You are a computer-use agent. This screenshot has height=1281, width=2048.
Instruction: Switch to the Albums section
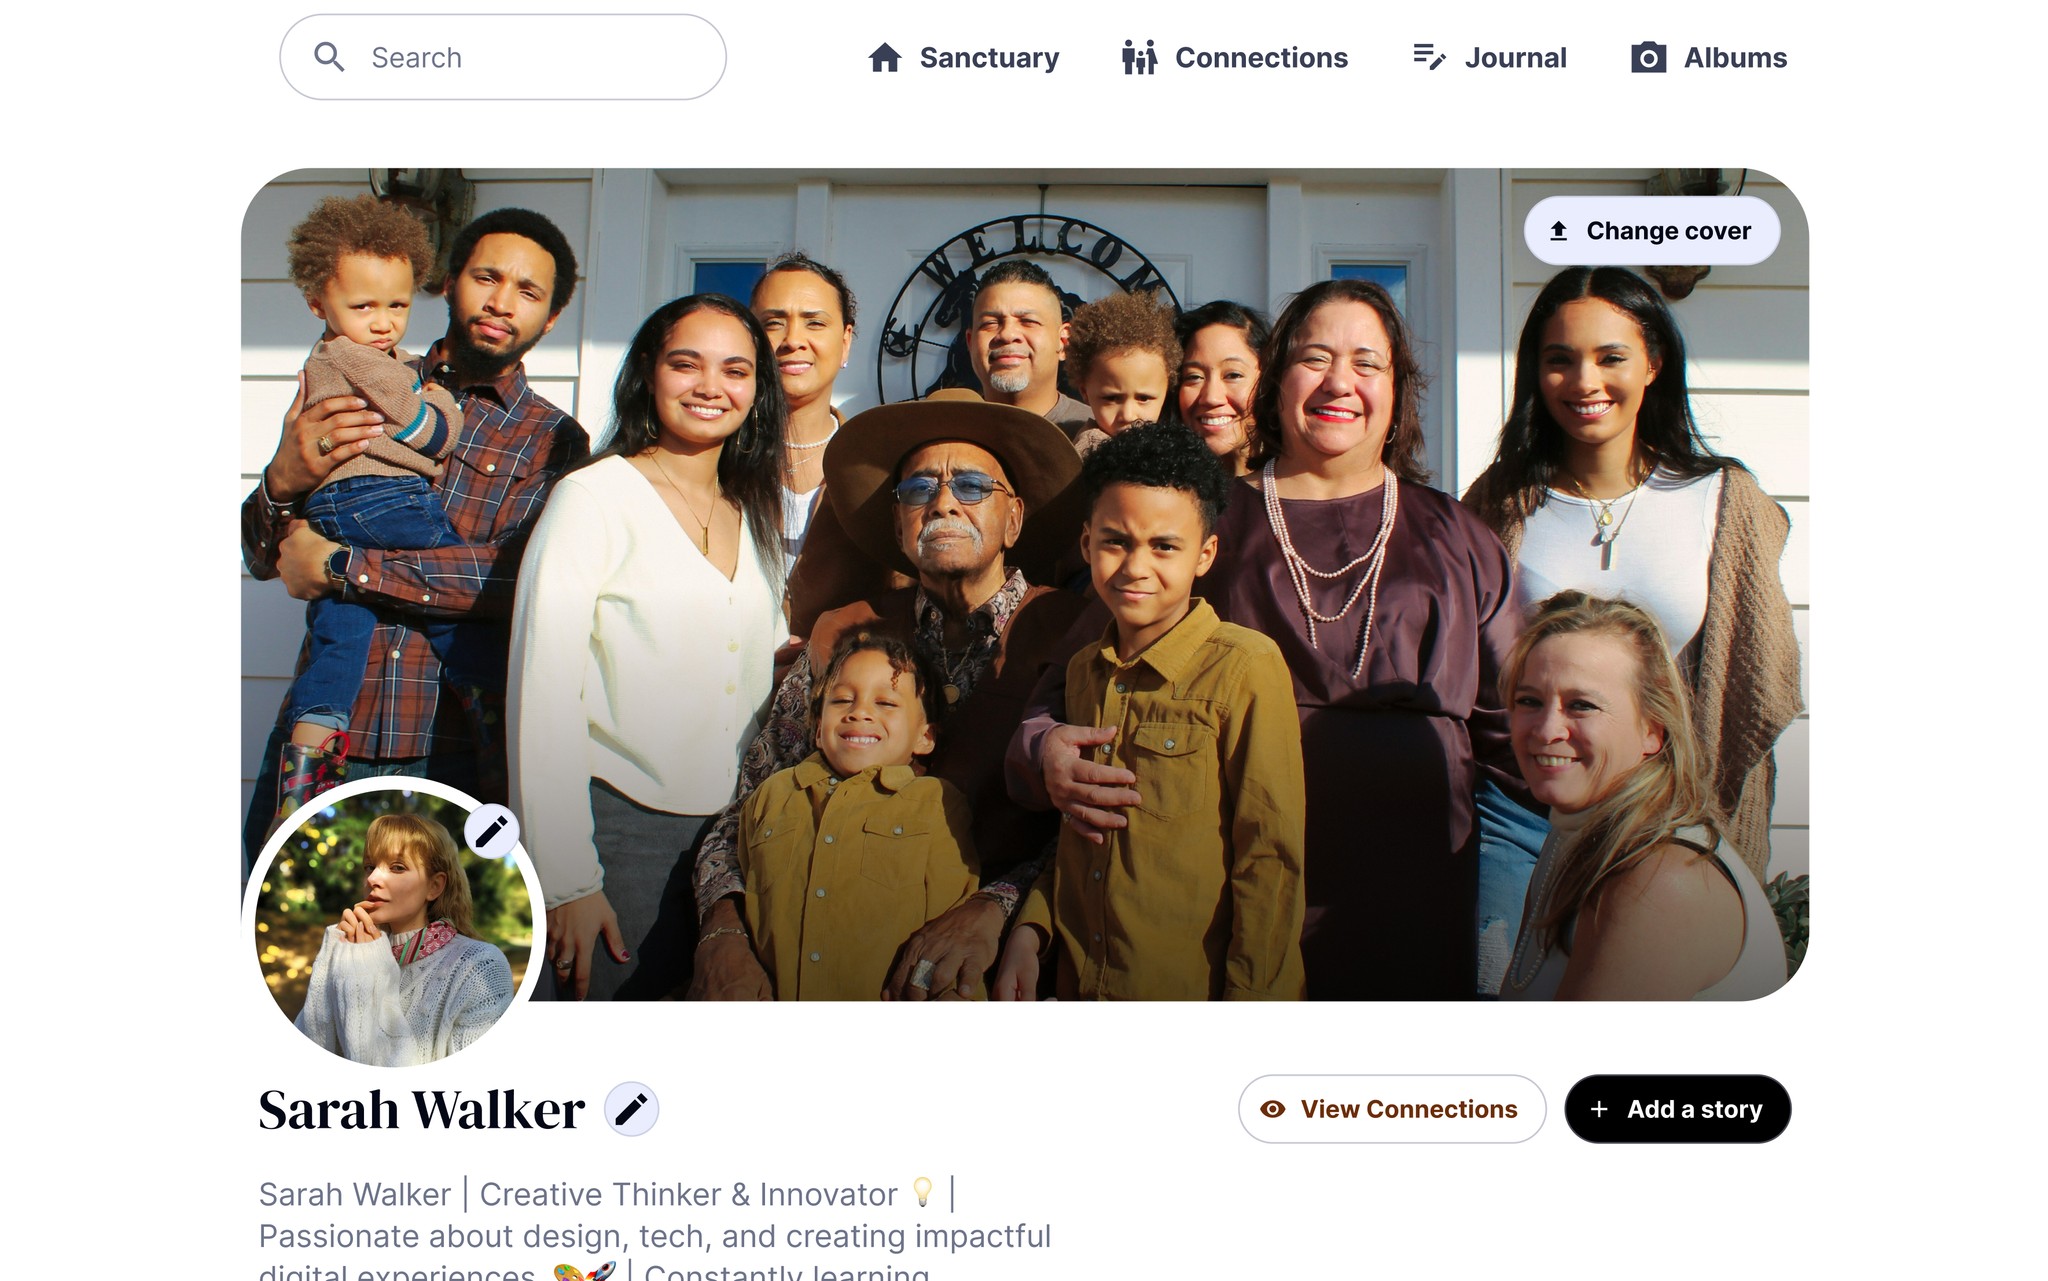pos(1709,57)
